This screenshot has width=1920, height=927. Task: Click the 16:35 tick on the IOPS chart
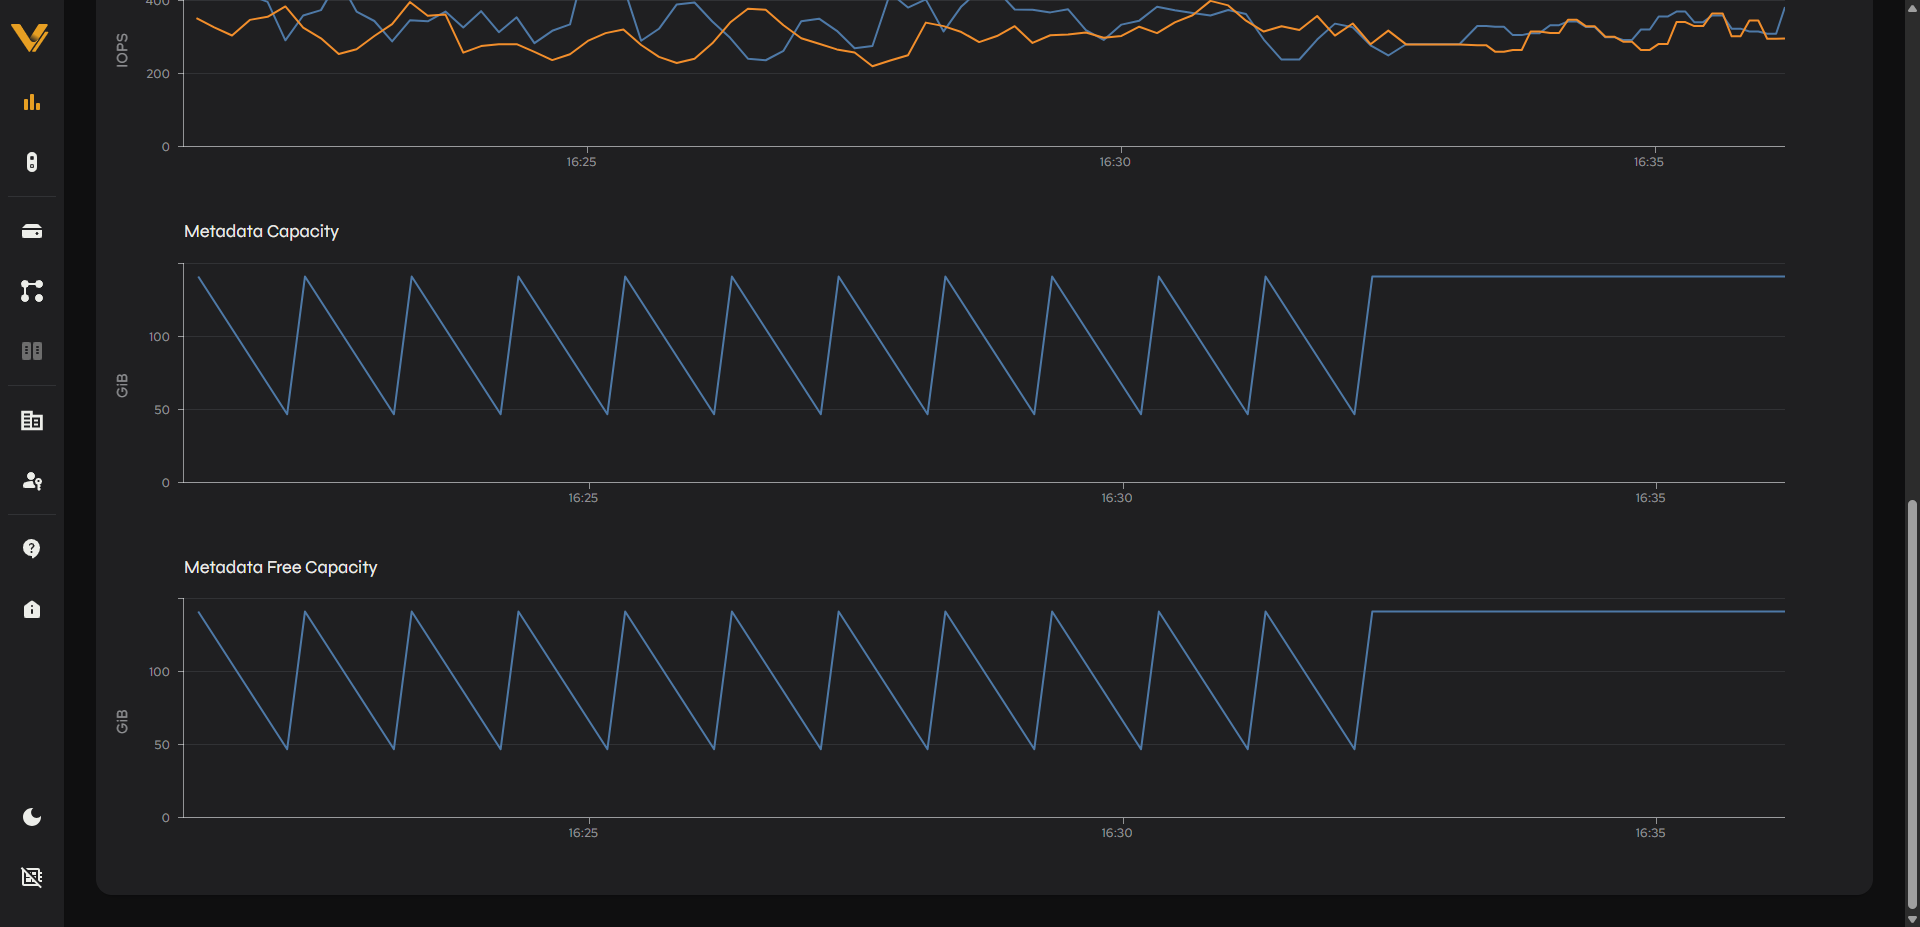pos(1649,162)
